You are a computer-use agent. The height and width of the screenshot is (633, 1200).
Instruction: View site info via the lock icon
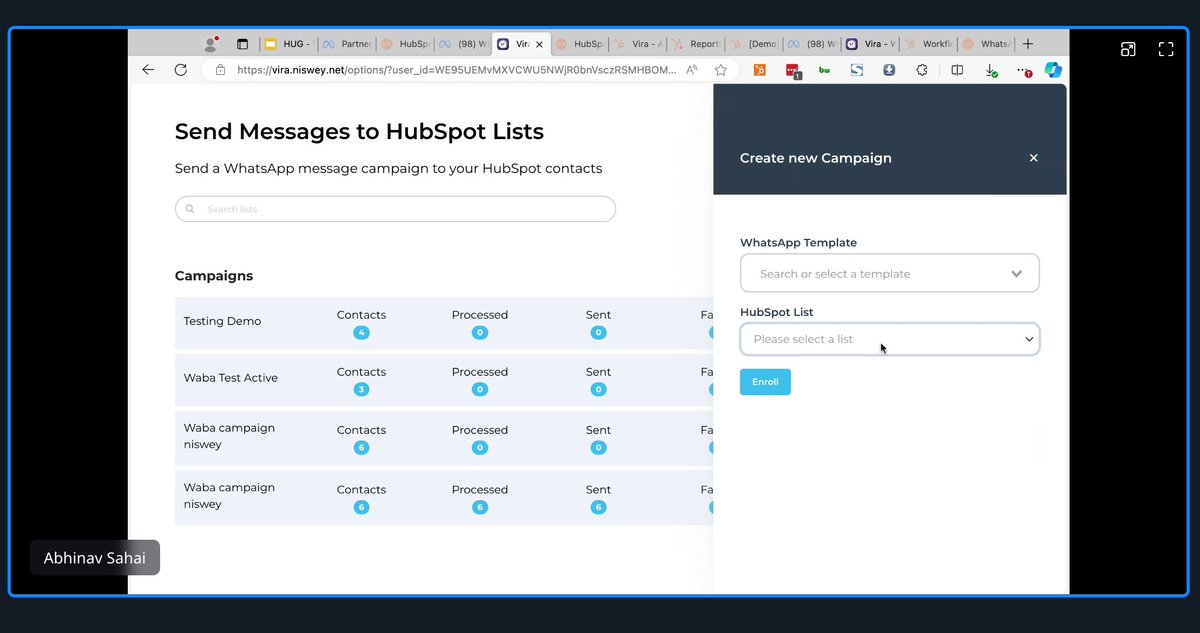point(220,70)
